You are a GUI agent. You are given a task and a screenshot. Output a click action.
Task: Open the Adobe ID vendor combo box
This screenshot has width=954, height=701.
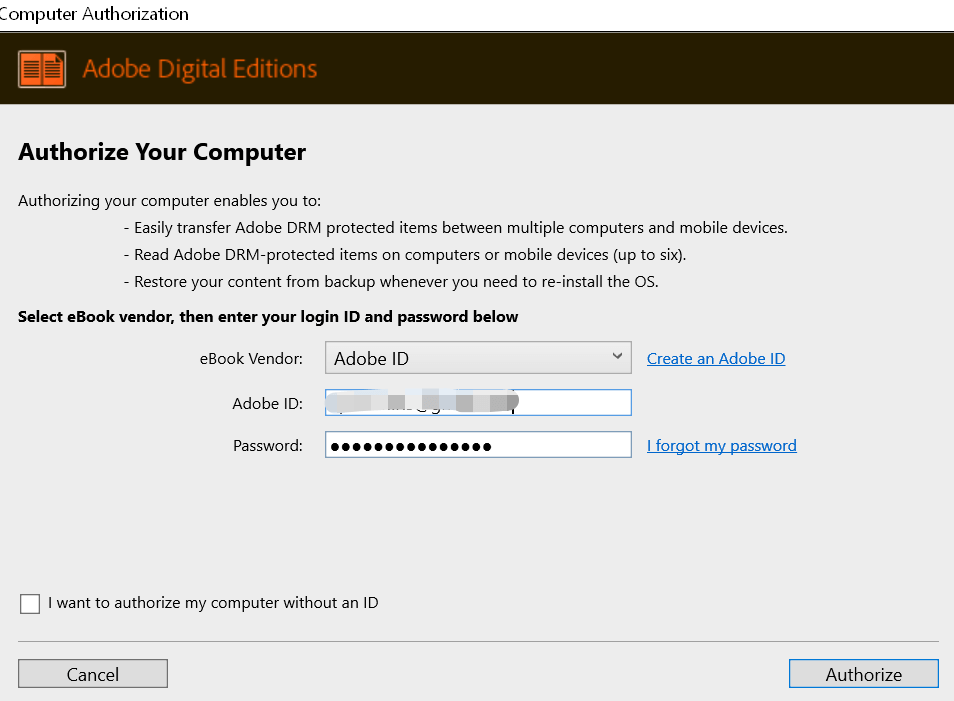click(x=478, y=358)
